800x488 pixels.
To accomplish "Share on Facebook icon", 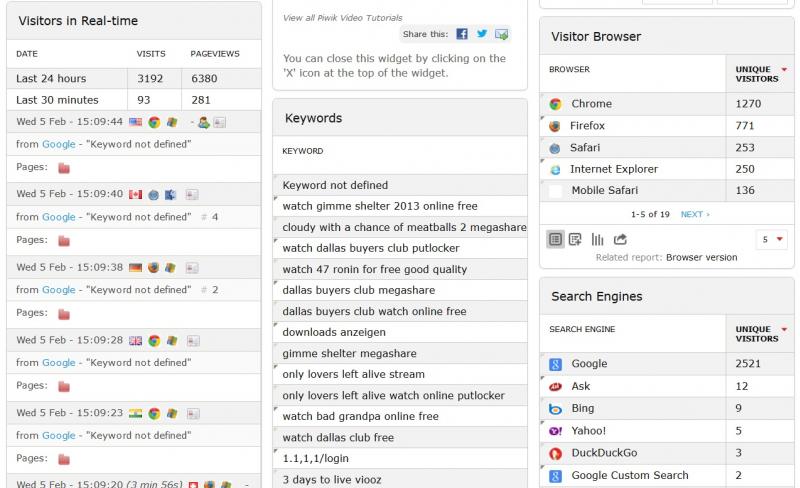I will point(462,34).
